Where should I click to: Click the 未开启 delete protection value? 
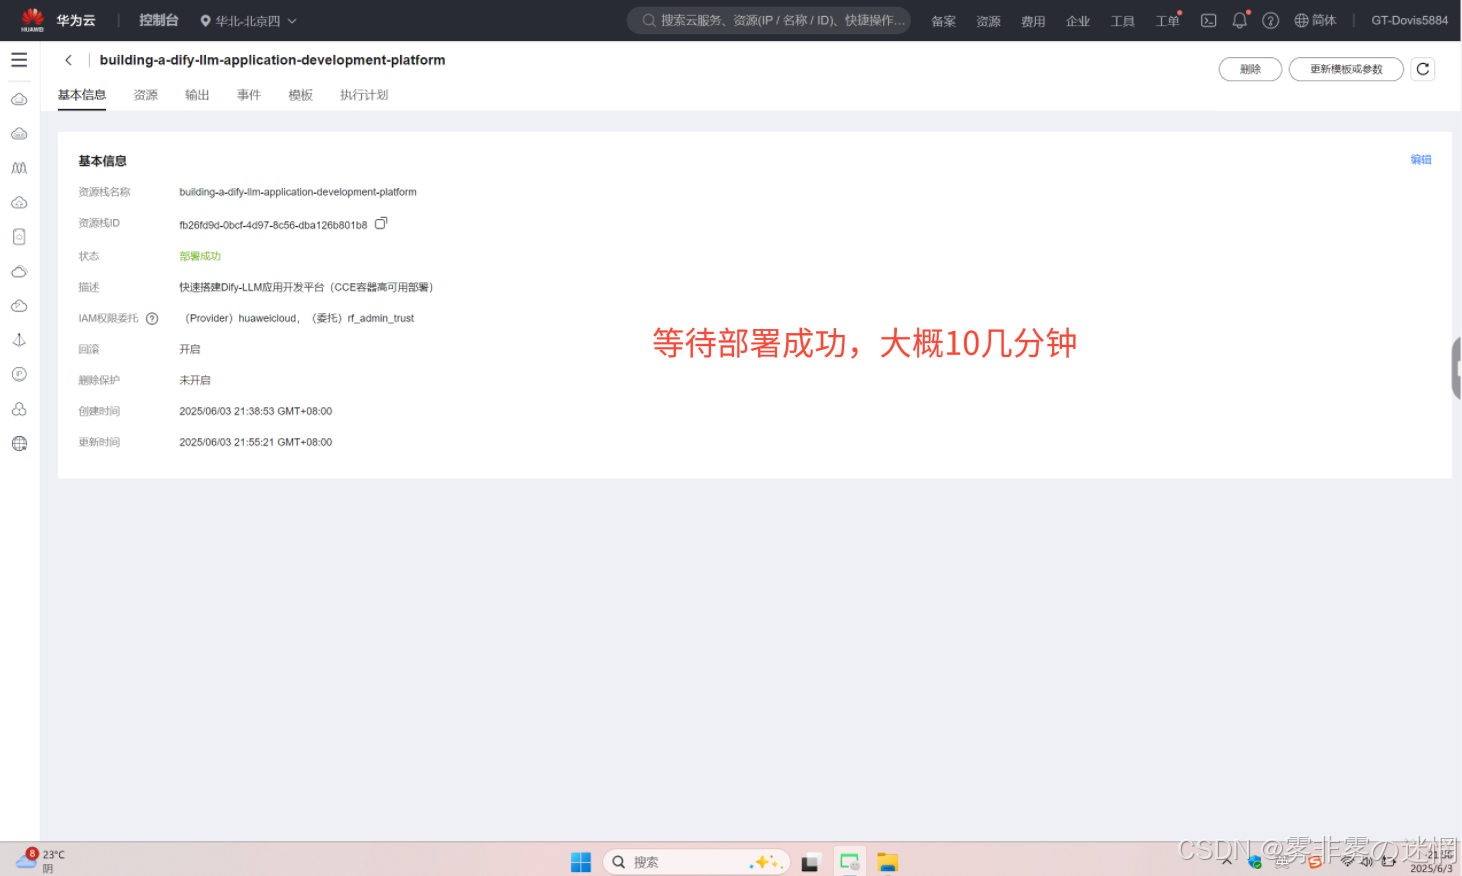click(x=195, y=380)
